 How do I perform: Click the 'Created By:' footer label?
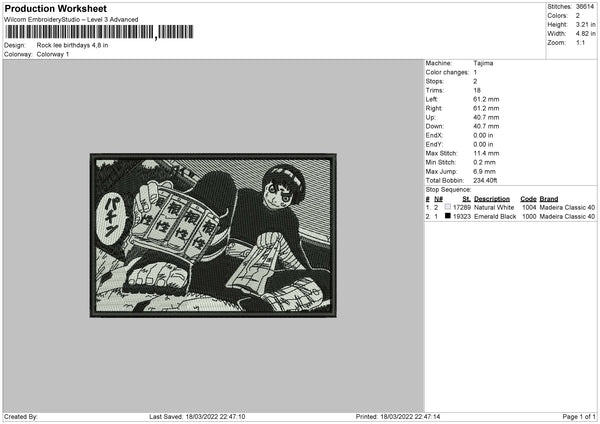21,417
